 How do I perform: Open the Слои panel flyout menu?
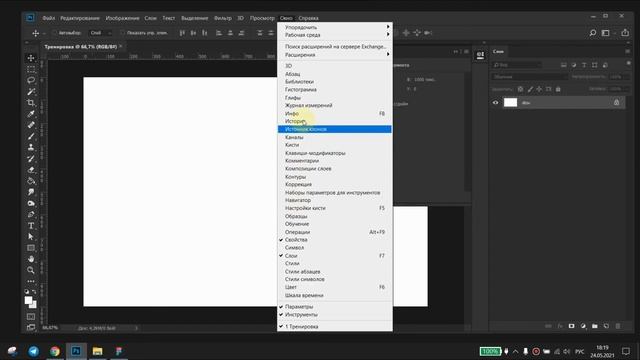627,51
